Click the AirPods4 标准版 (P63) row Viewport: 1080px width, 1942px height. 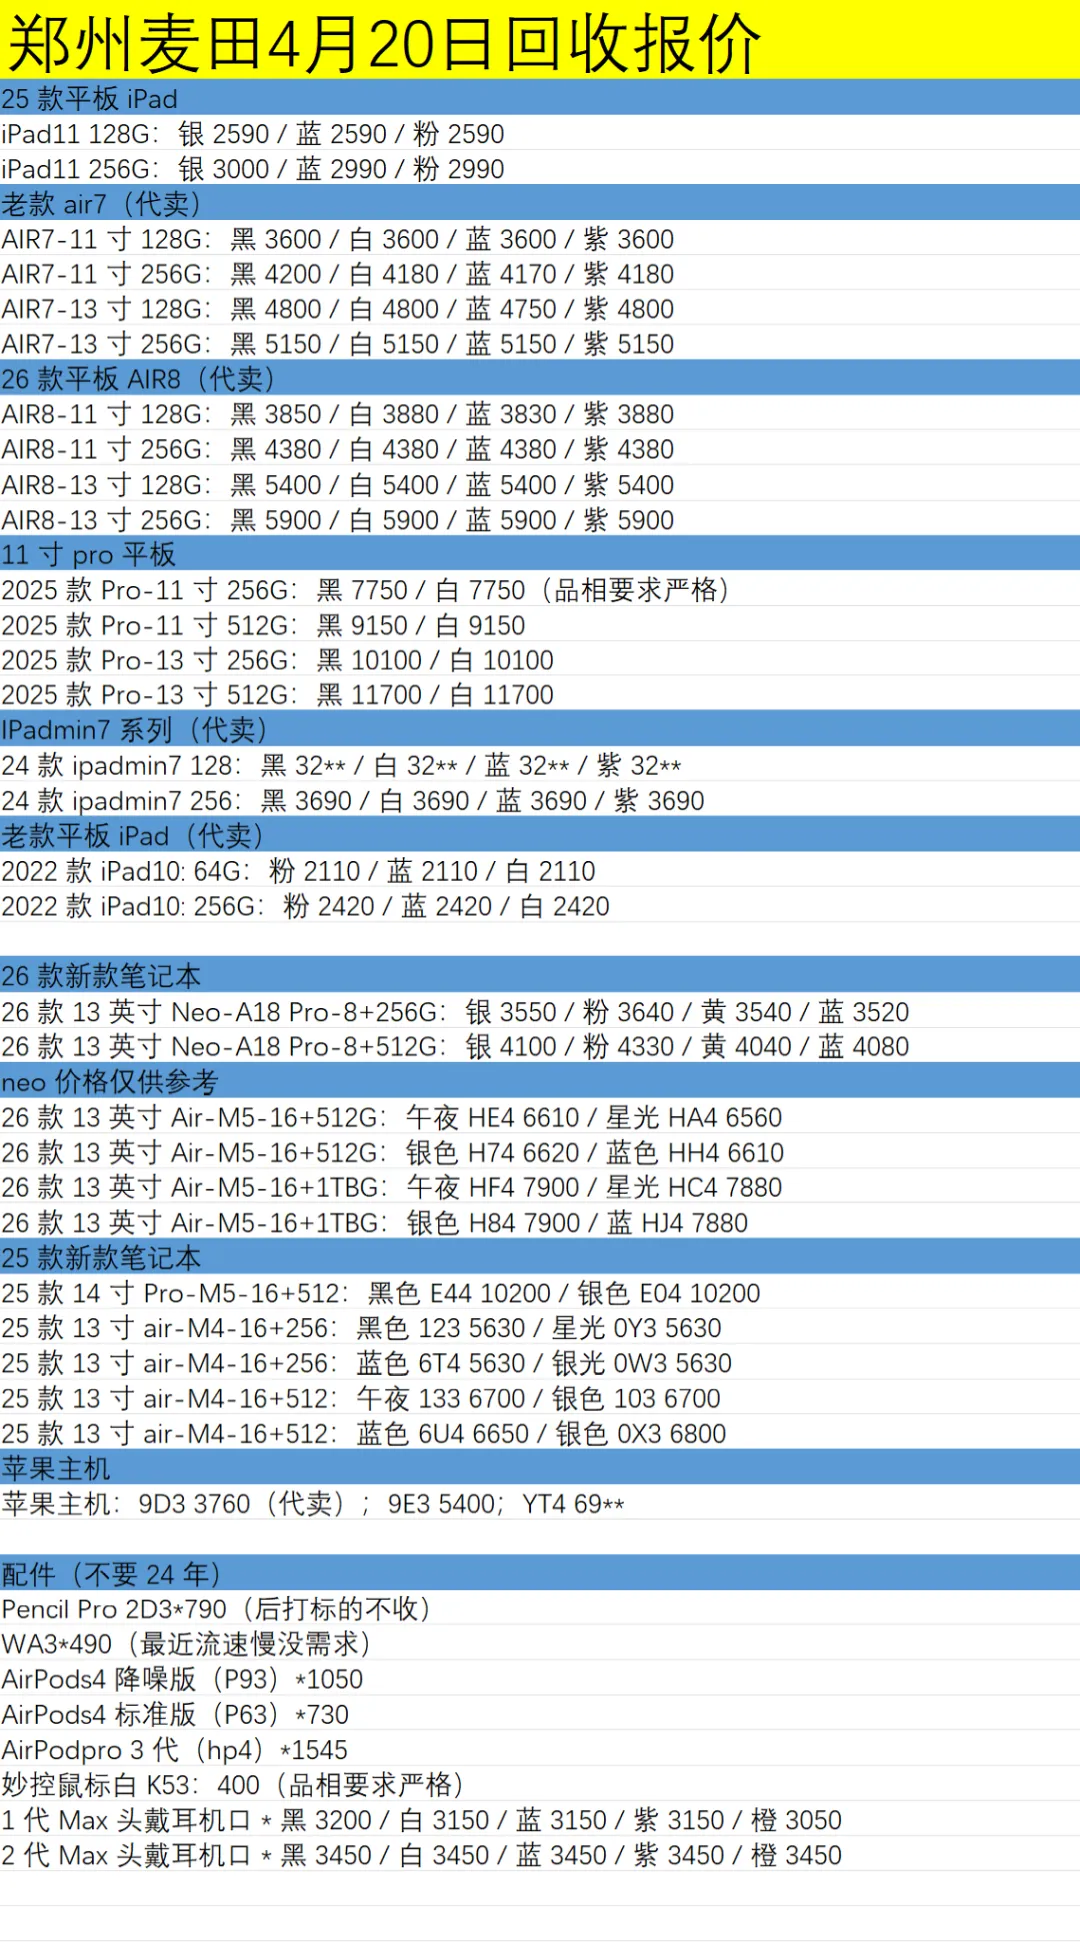540,1713
